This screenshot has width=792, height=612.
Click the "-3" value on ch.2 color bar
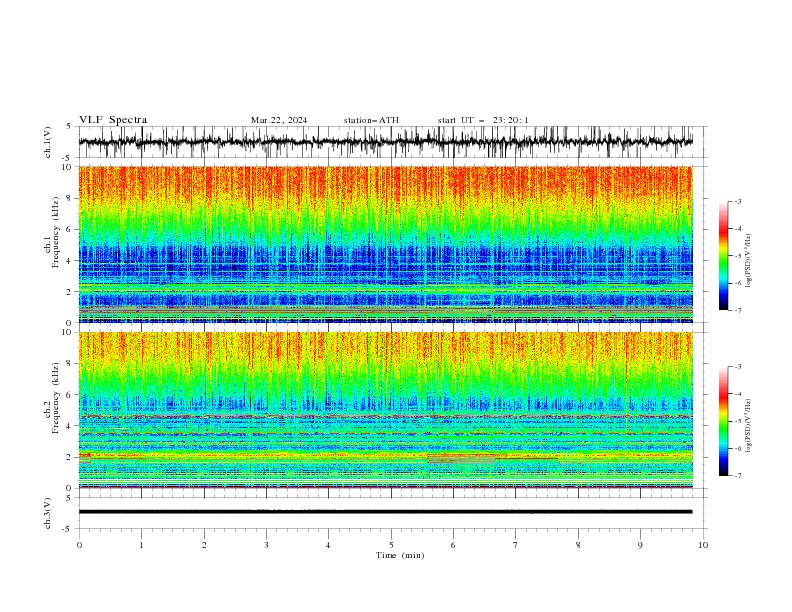[x=738, y=367]
